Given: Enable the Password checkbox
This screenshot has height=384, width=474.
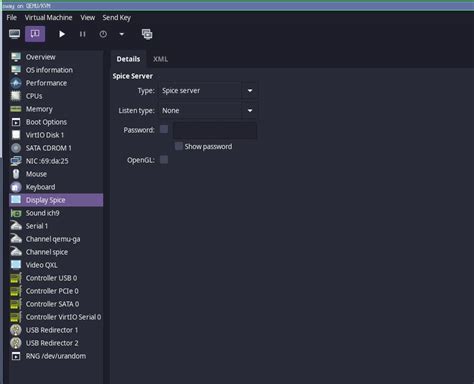Looking at the screenshot, I should [x=164, y=129].
